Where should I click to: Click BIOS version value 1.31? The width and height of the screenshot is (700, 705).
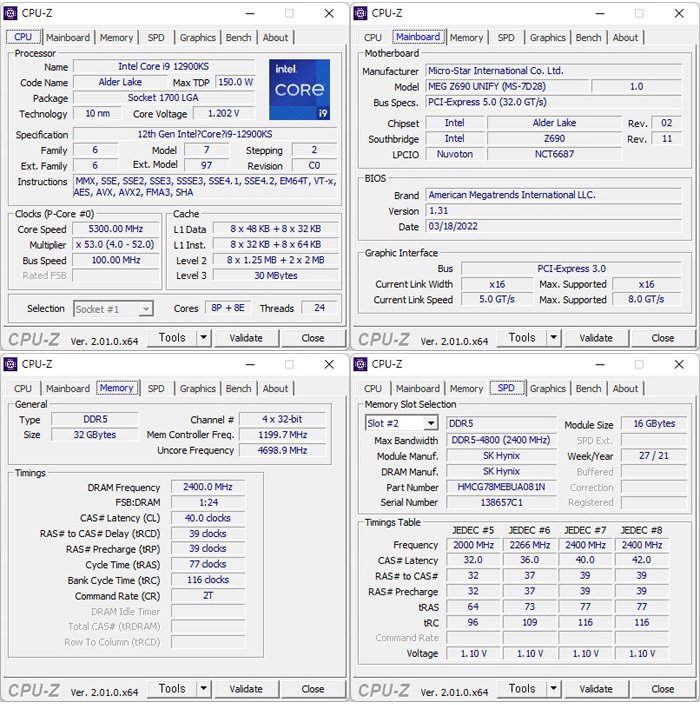tap(554, 211)
